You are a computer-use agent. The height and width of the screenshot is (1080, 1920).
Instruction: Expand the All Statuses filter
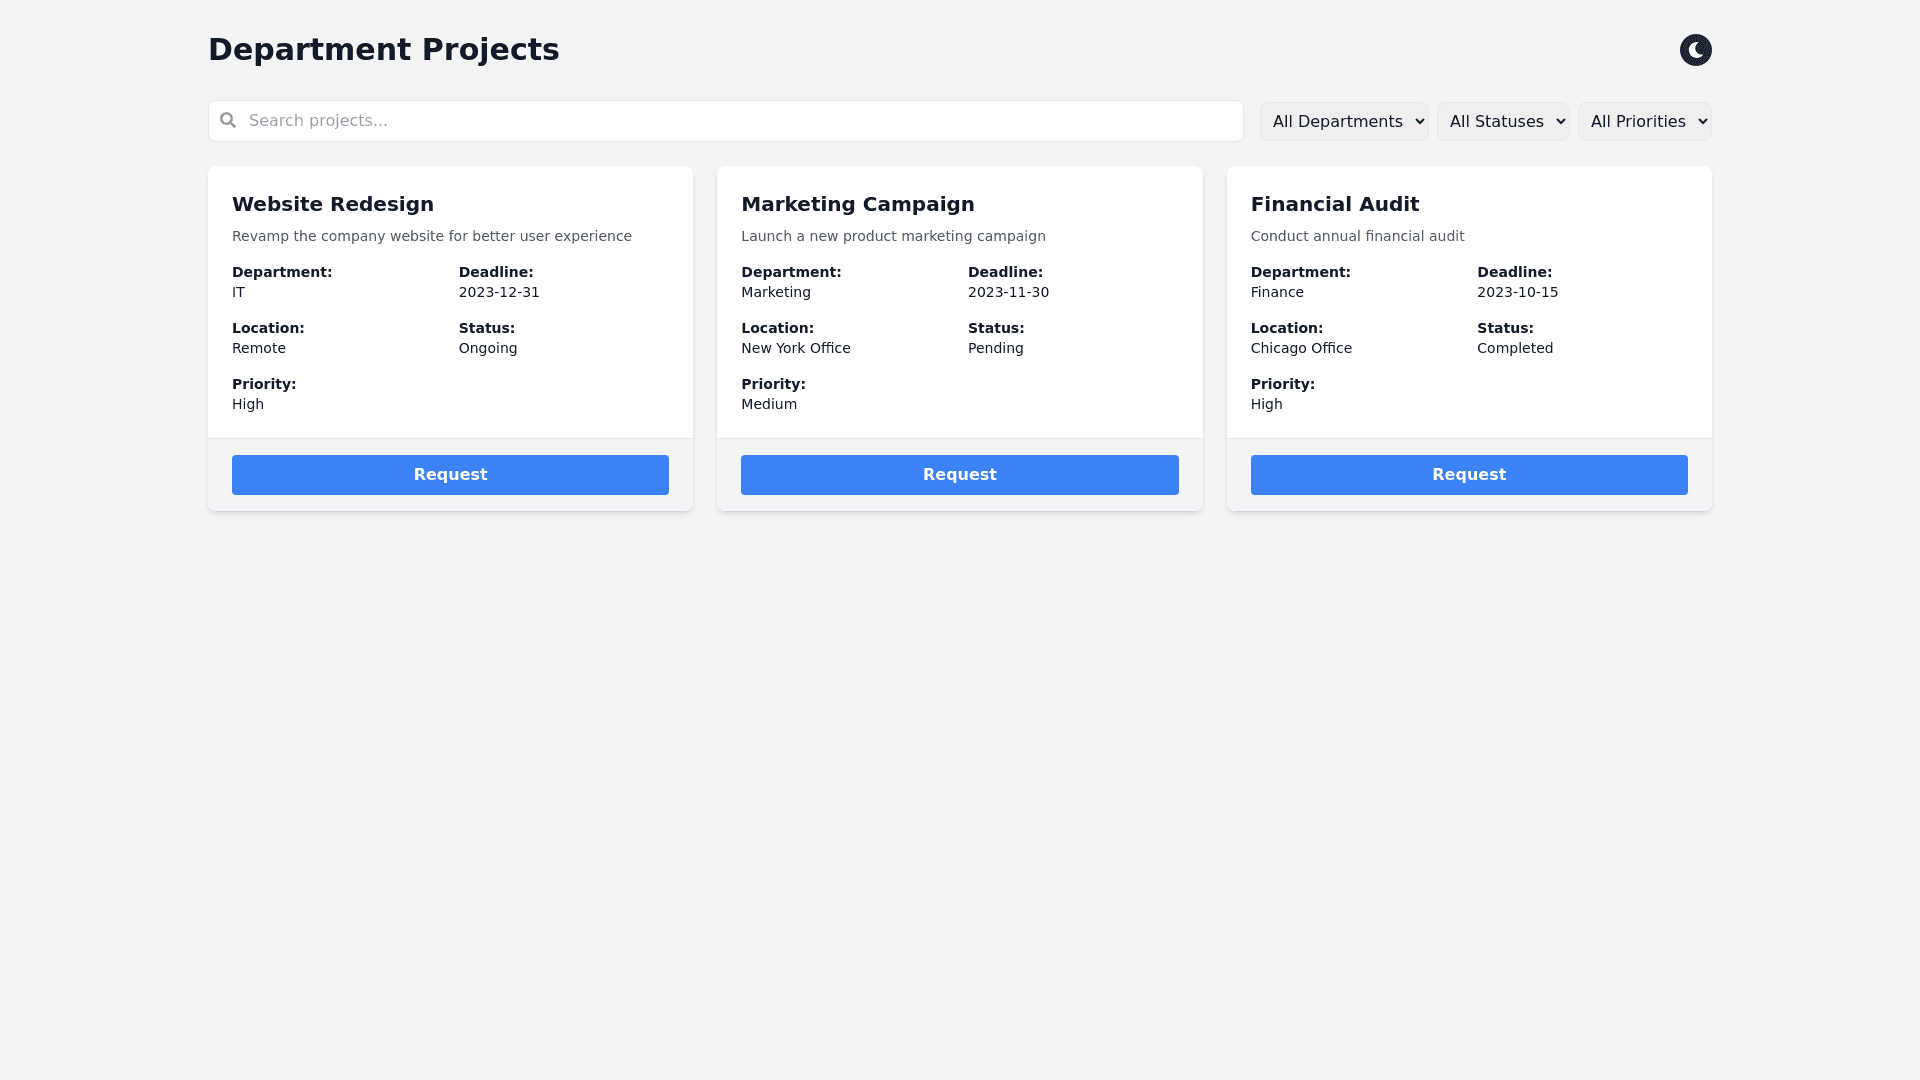pyautogui.click(x=1503, y=122)
